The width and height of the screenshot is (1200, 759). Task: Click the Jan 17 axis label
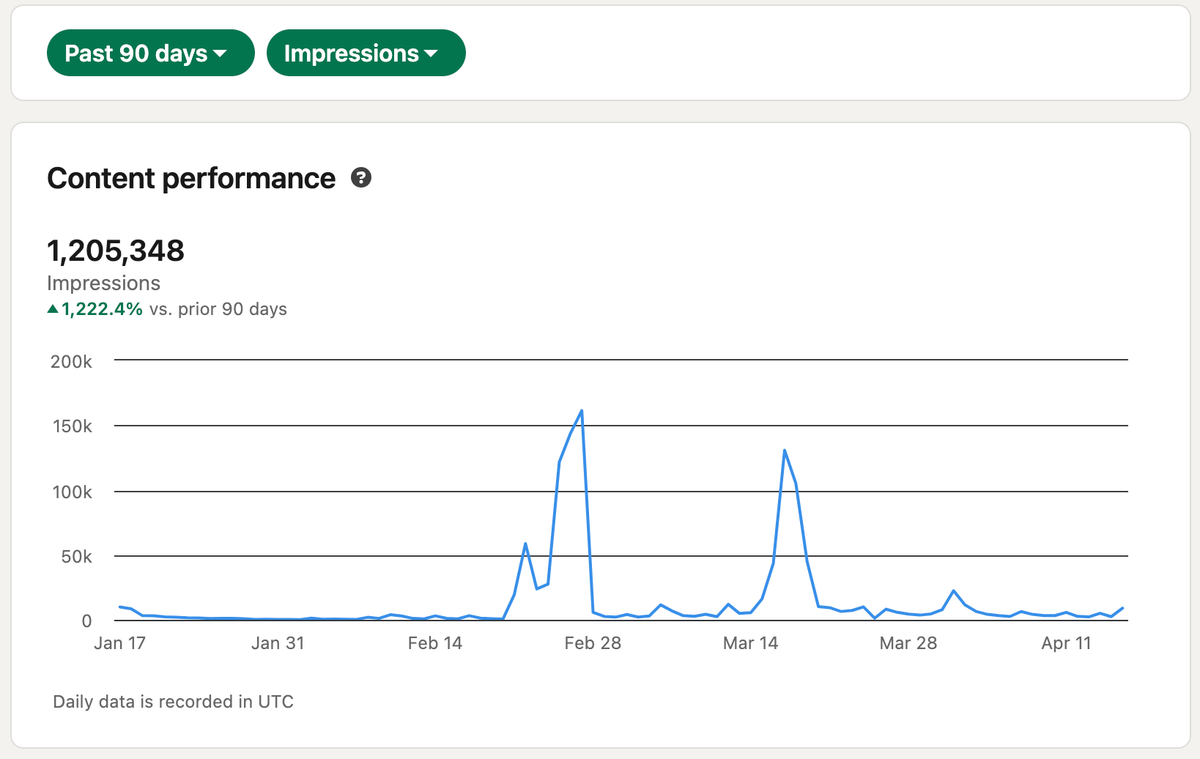119,643
